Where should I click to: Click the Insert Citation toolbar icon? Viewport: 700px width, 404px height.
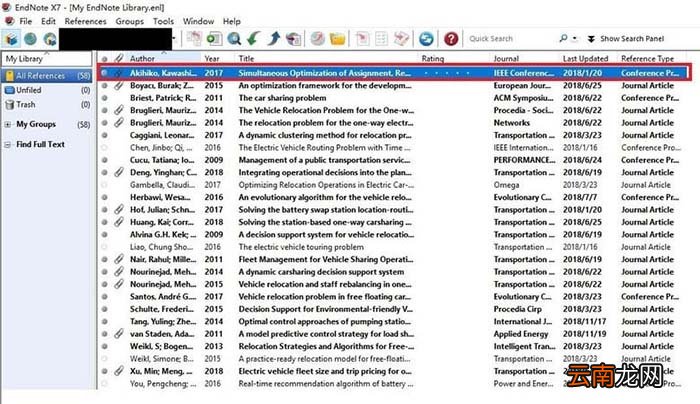(362, 39)
